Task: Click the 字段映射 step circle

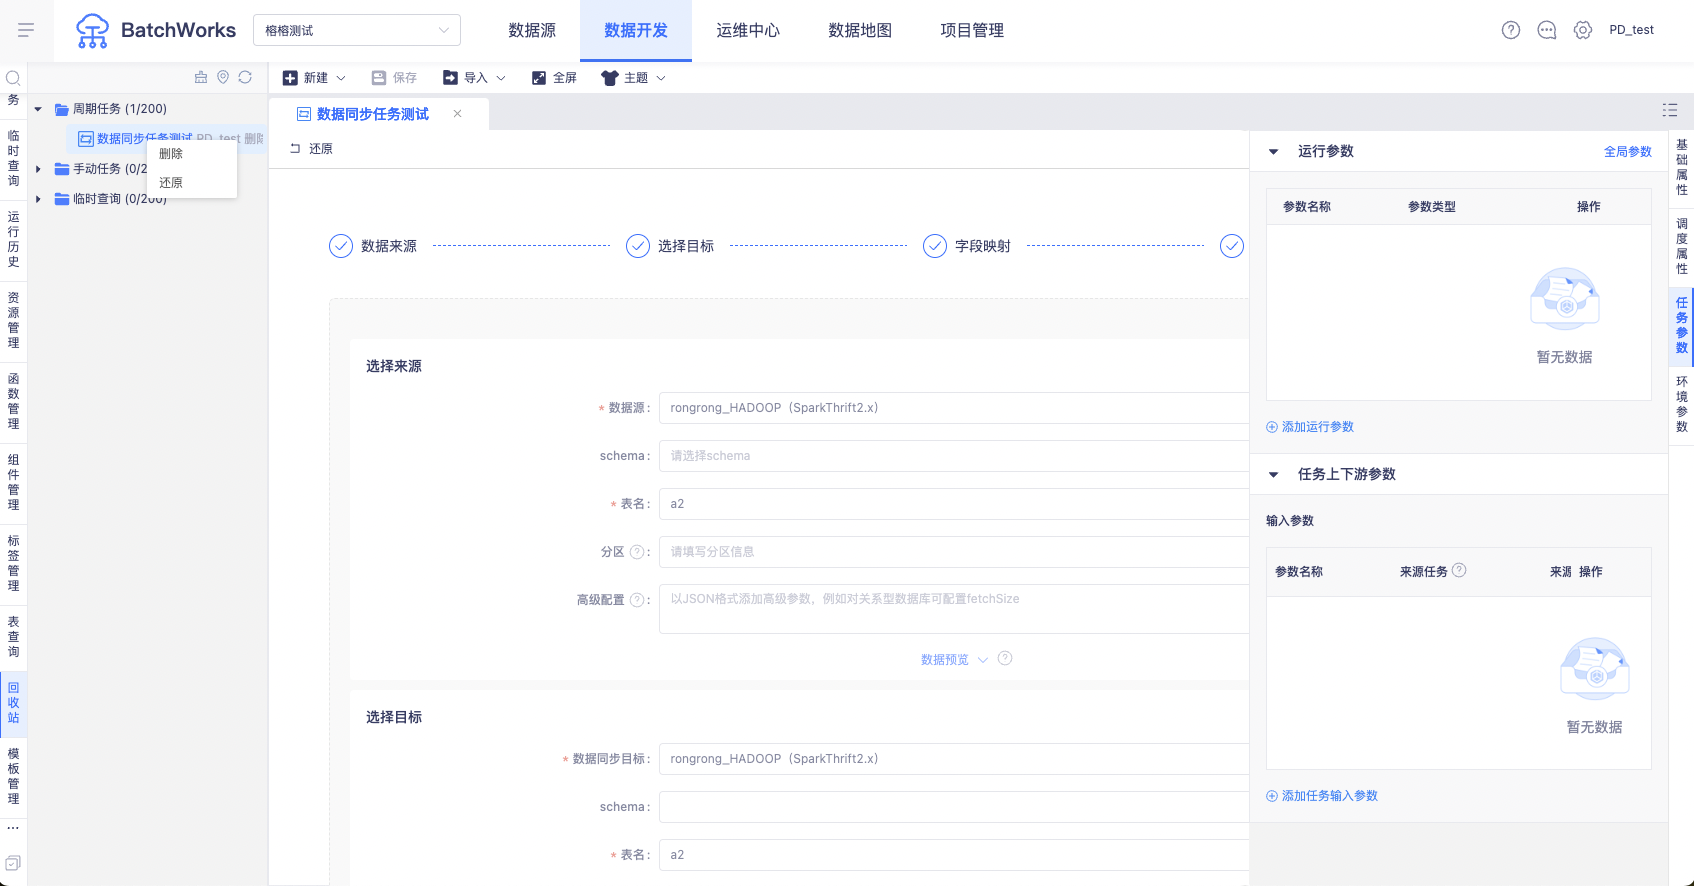Action: tap(935, 246)
